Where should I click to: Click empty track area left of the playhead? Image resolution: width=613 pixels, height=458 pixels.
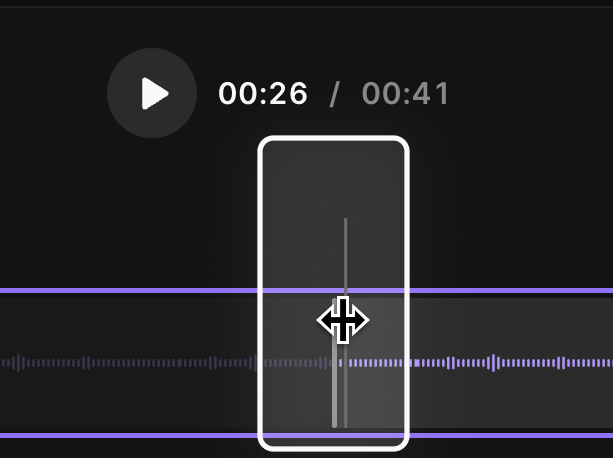click(129, 324)
